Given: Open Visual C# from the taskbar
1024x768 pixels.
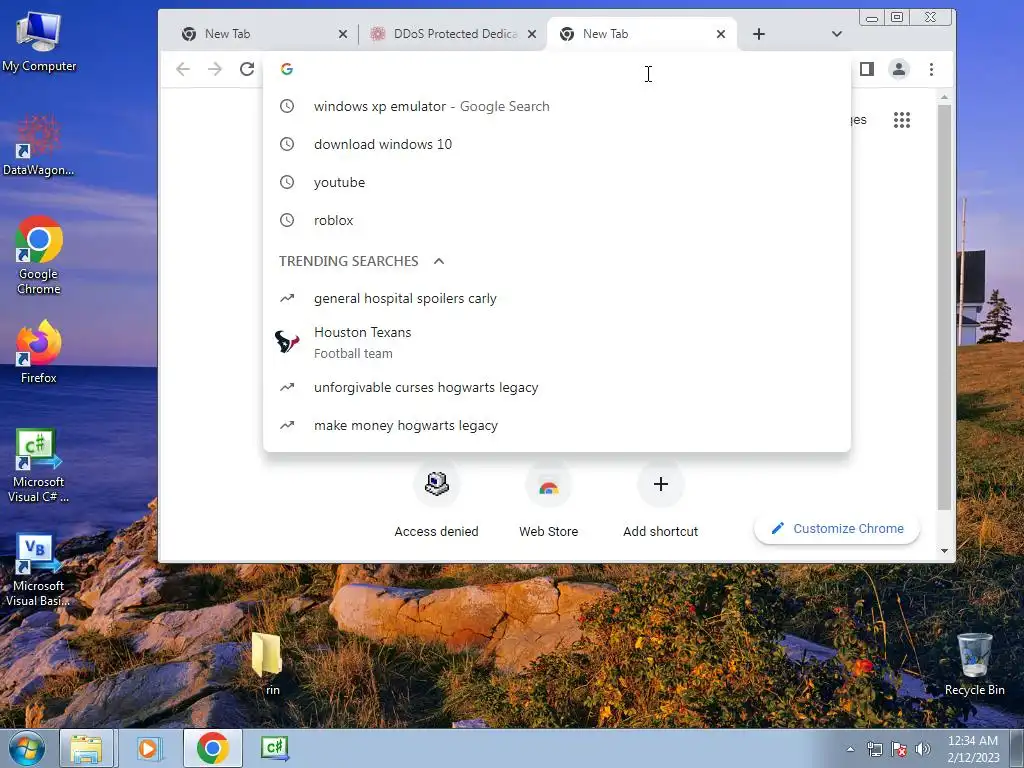Looking at the screenshot, I should pyautogui.click(x=274, y=748).
